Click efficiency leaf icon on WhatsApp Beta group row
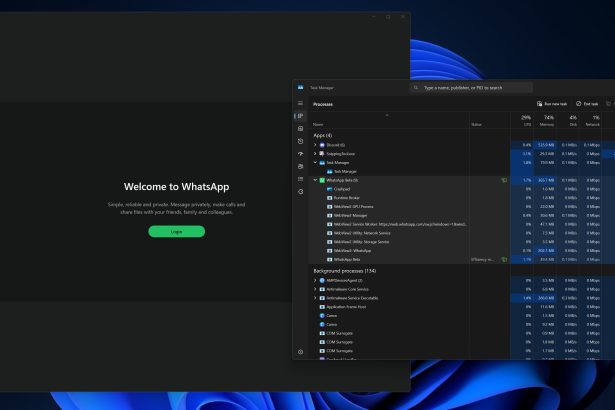 [504, 180]
